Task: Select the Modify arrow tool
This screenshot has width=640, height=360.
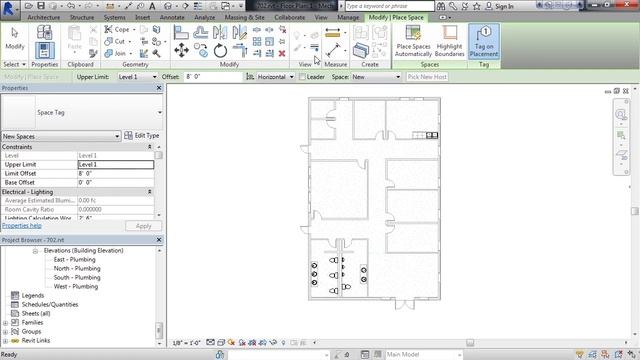Action: [15, 38]
